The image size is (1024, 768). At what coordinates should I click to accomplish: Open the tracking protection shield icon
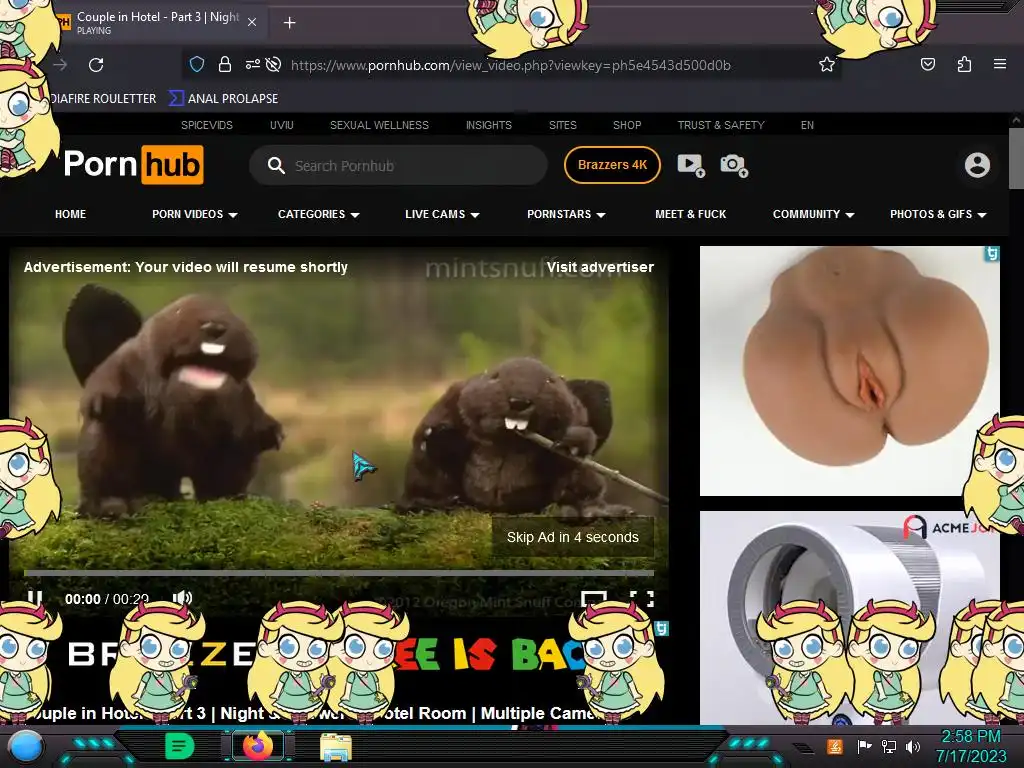(x=197, y=64)
